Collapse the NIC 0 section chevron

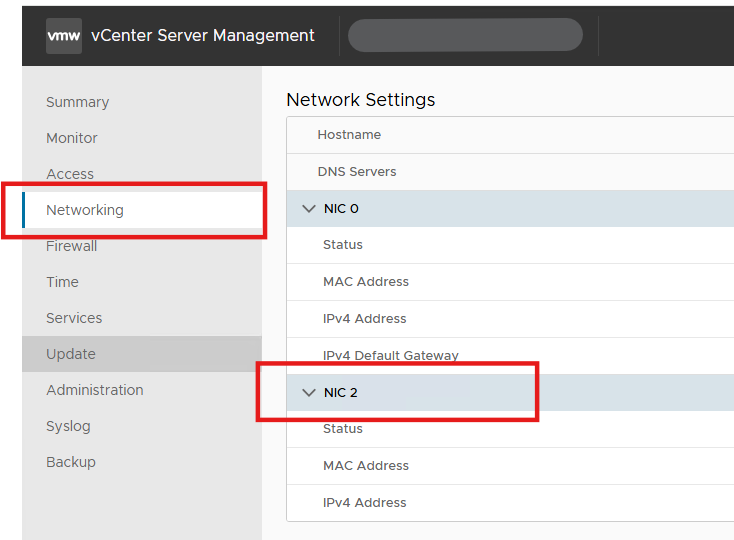click(308, 209)
